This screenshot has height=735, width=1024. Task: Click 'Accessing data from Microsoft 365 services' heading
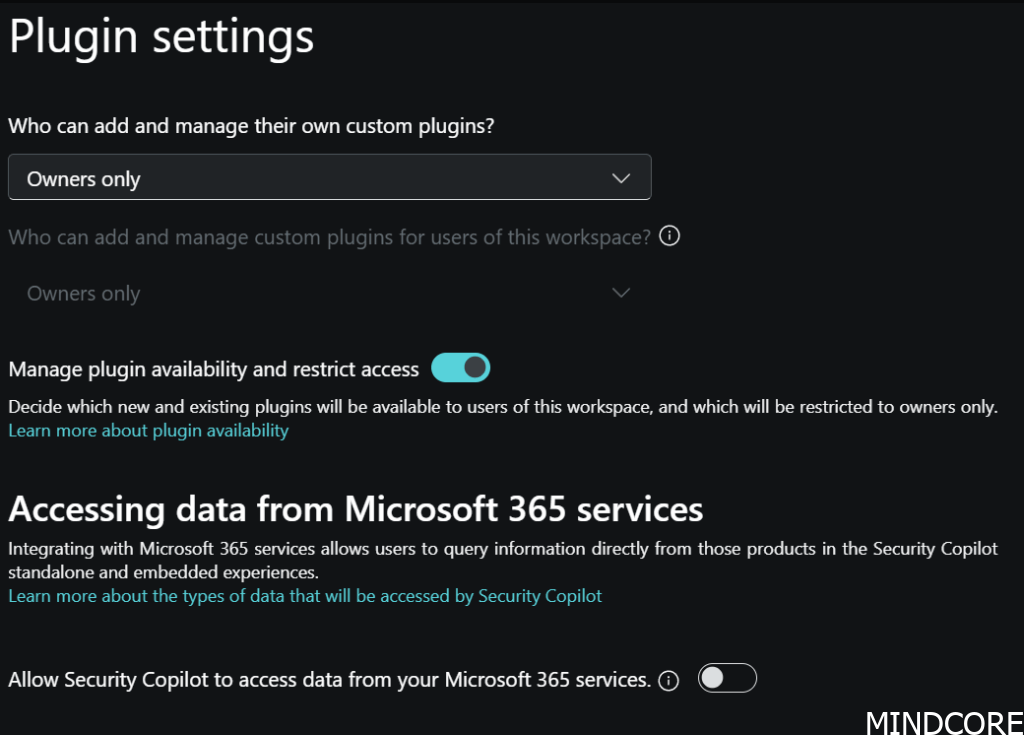pyautogui.click(x=355, y=509)
